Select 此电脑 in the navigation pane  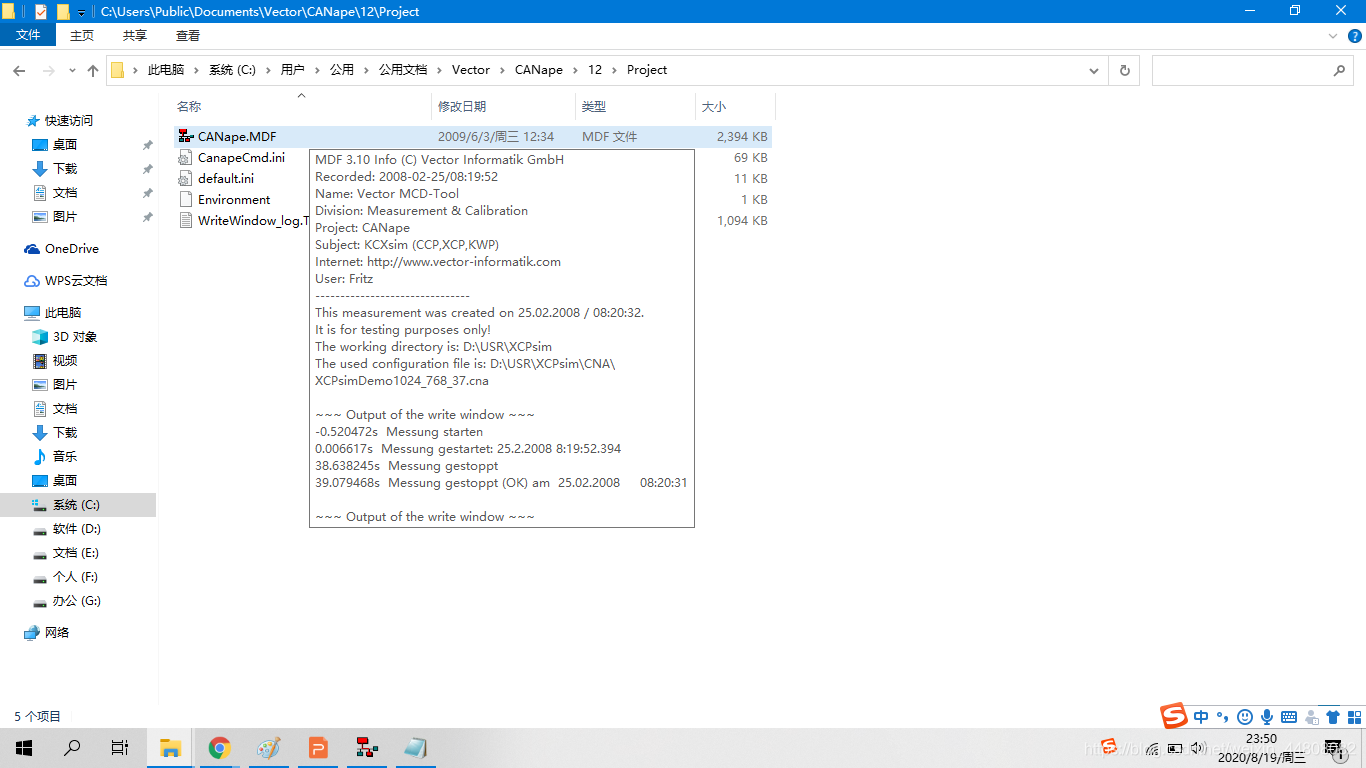[x=63, y=313]
